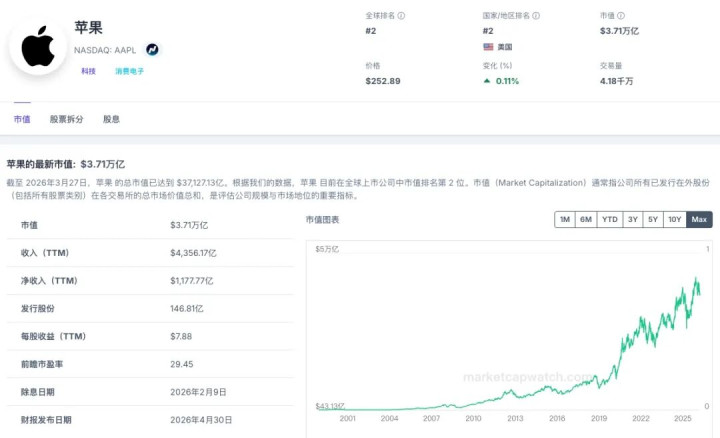The height and width of the screenshot is (438, 720).
Task: Click the #2 global rank value
Action: coord(371,31)
